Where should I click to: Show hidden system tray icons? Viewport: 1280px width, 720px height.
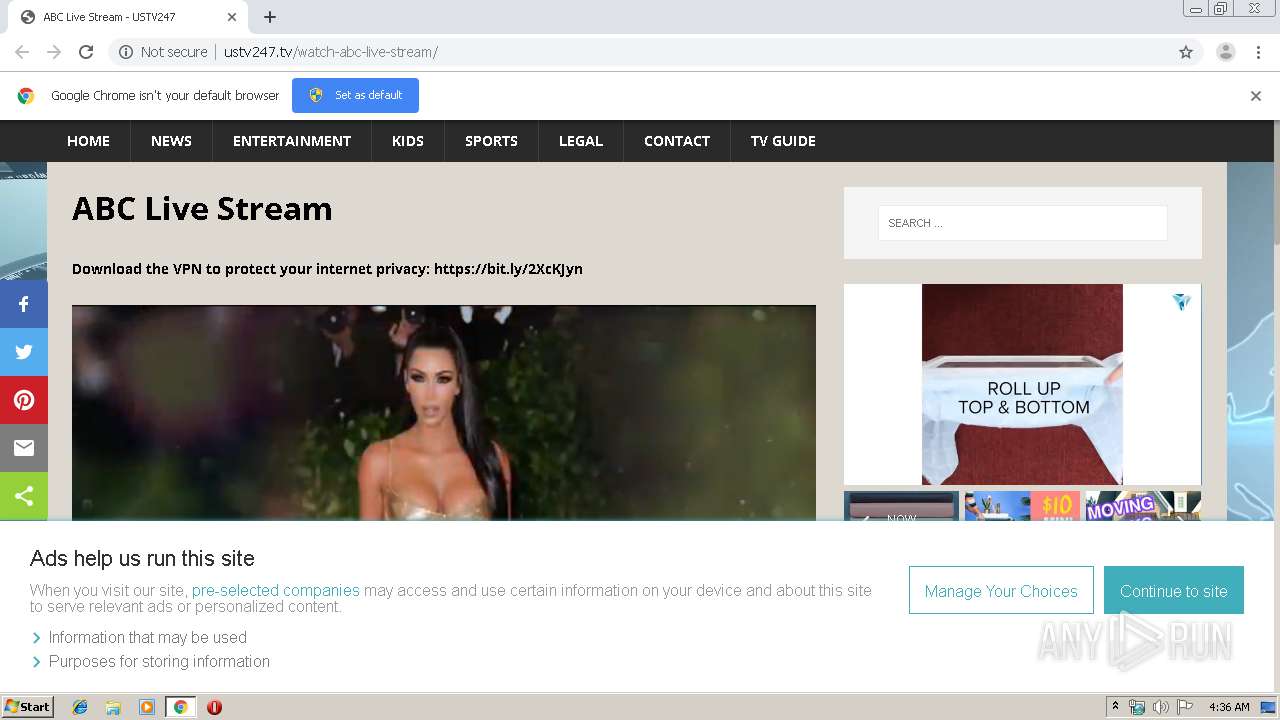pyautogui.click(x=1115, y=707)
